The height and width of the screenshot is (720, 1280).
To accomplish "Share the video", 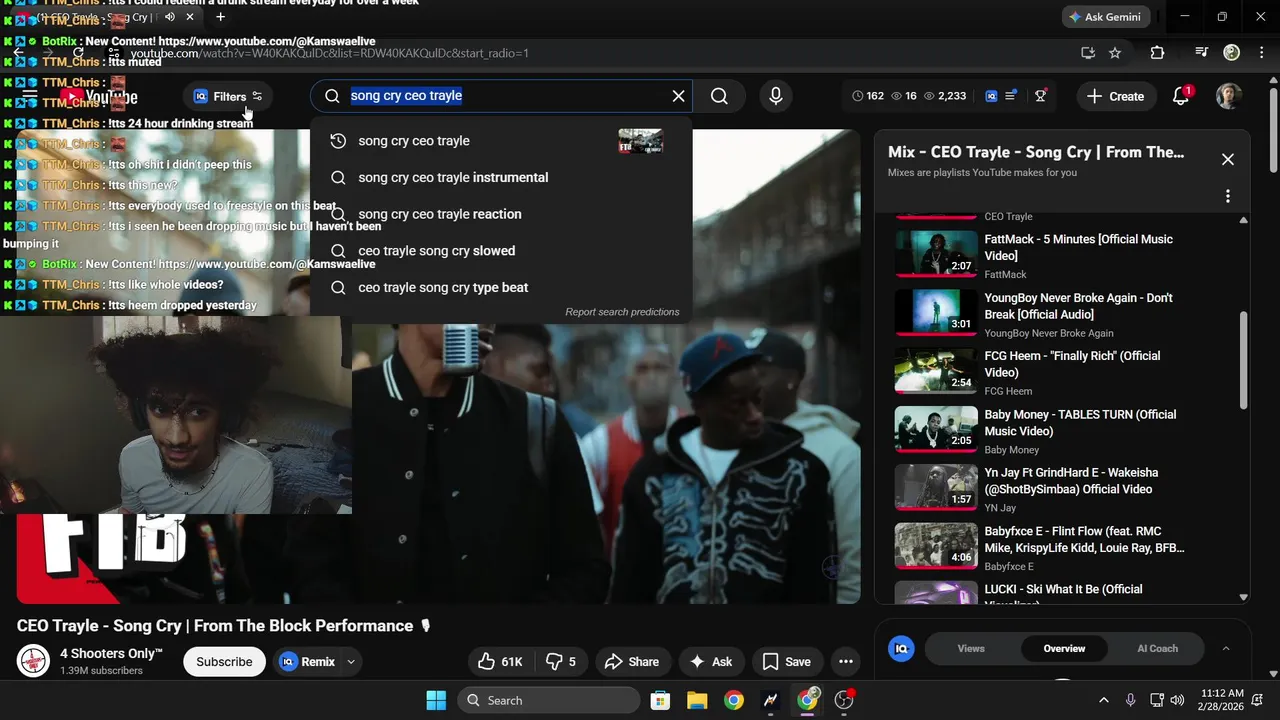I will tap(632, 661).
